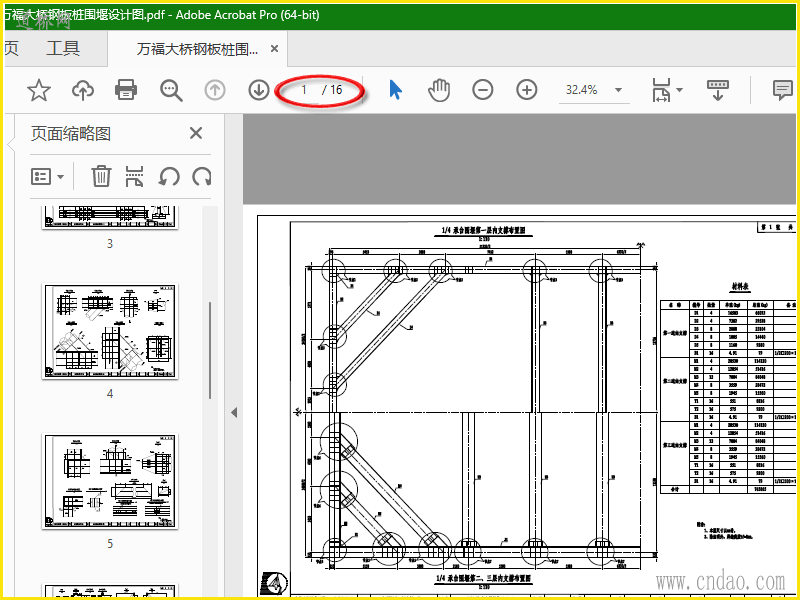Print the document with printer icon

(x=126, y=90)
